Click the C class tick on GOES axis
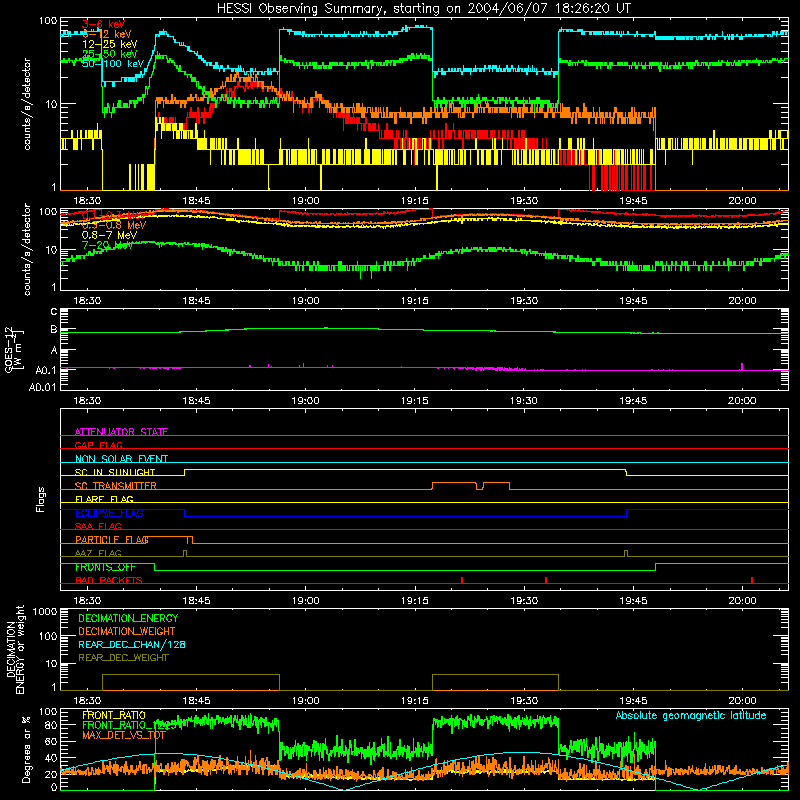Viewport: 800px width, 800px height. tap(54, 312)
